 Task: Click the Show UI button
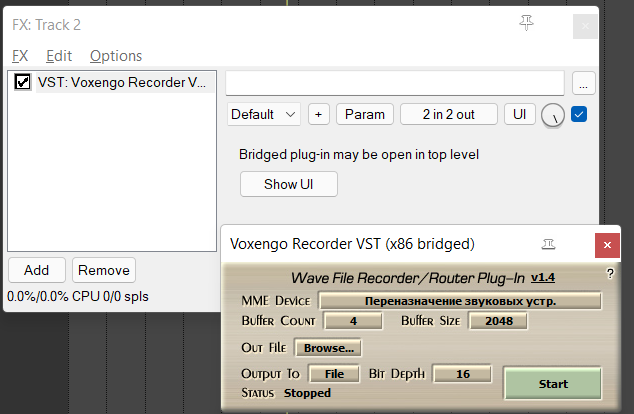click(x=288, y=184)
